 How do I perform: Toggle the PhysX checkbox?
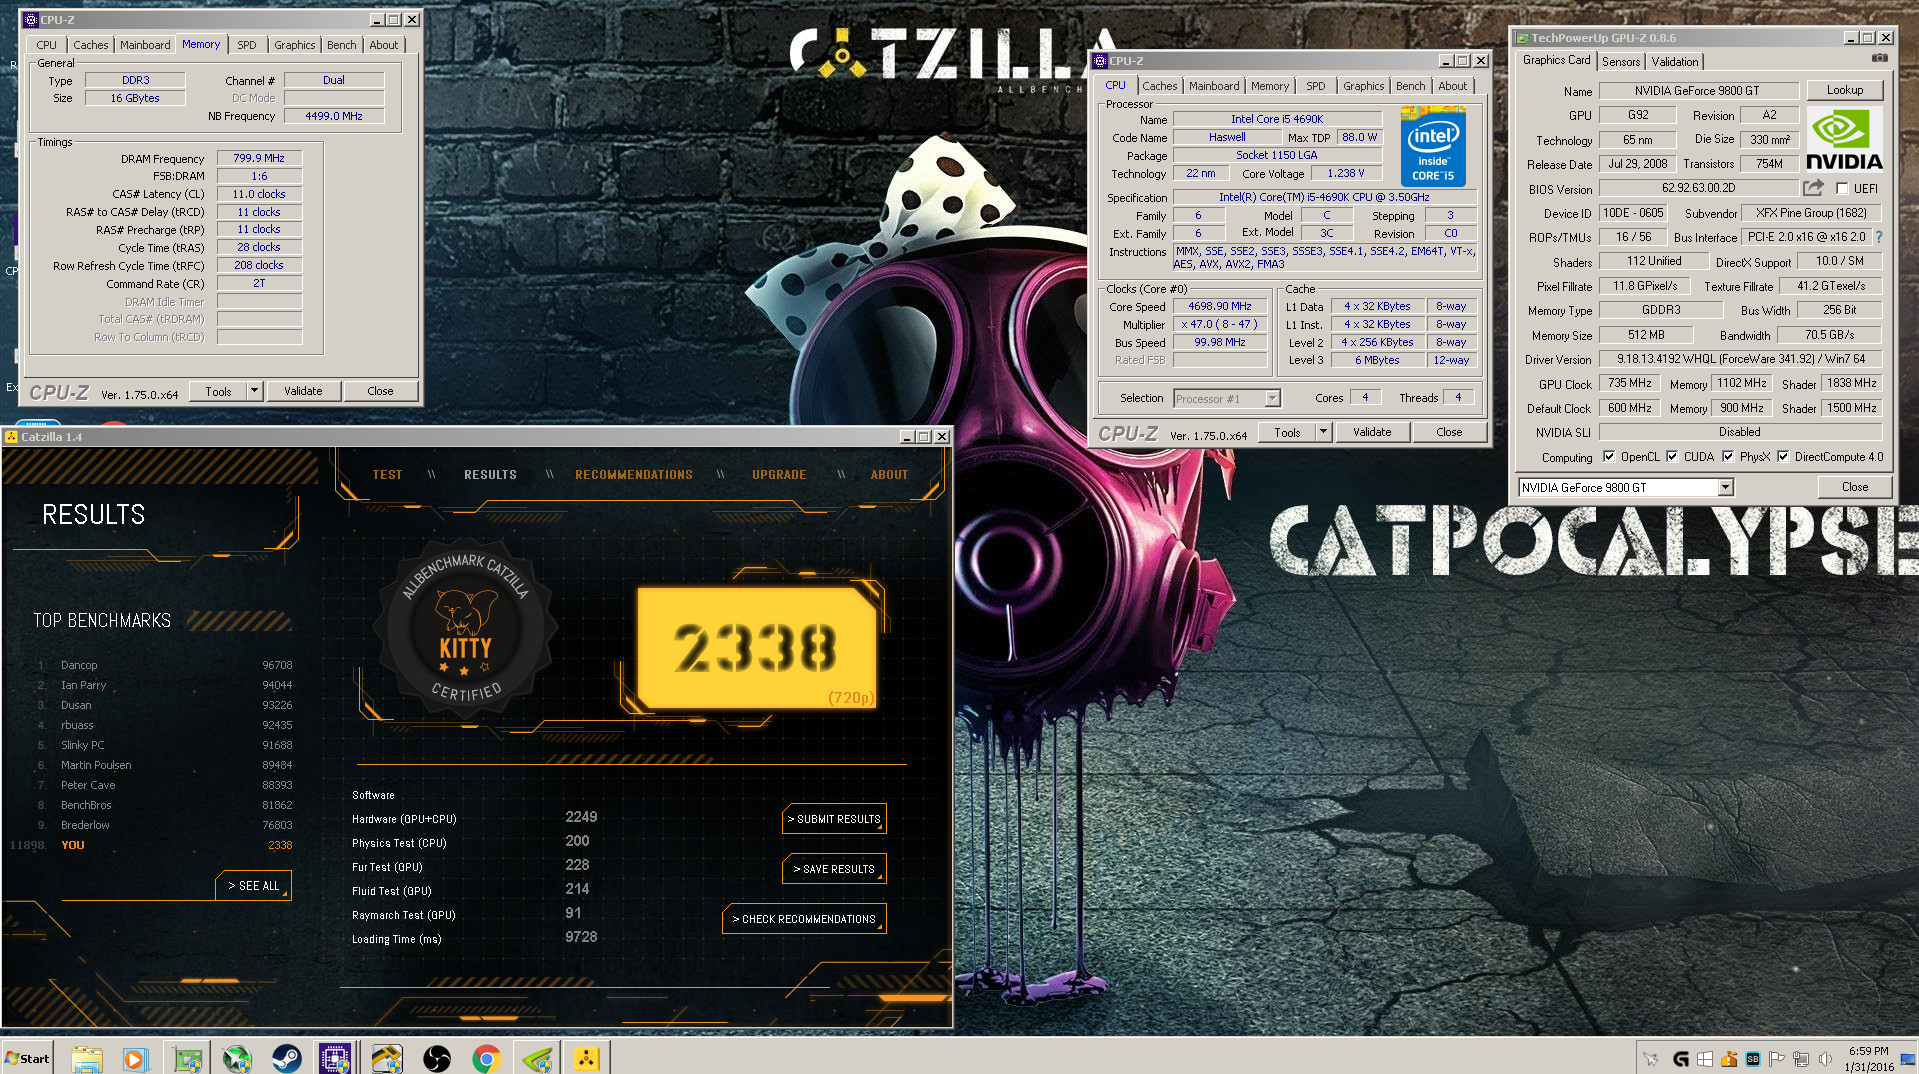pyautogui.click(x=1728, y=457)
